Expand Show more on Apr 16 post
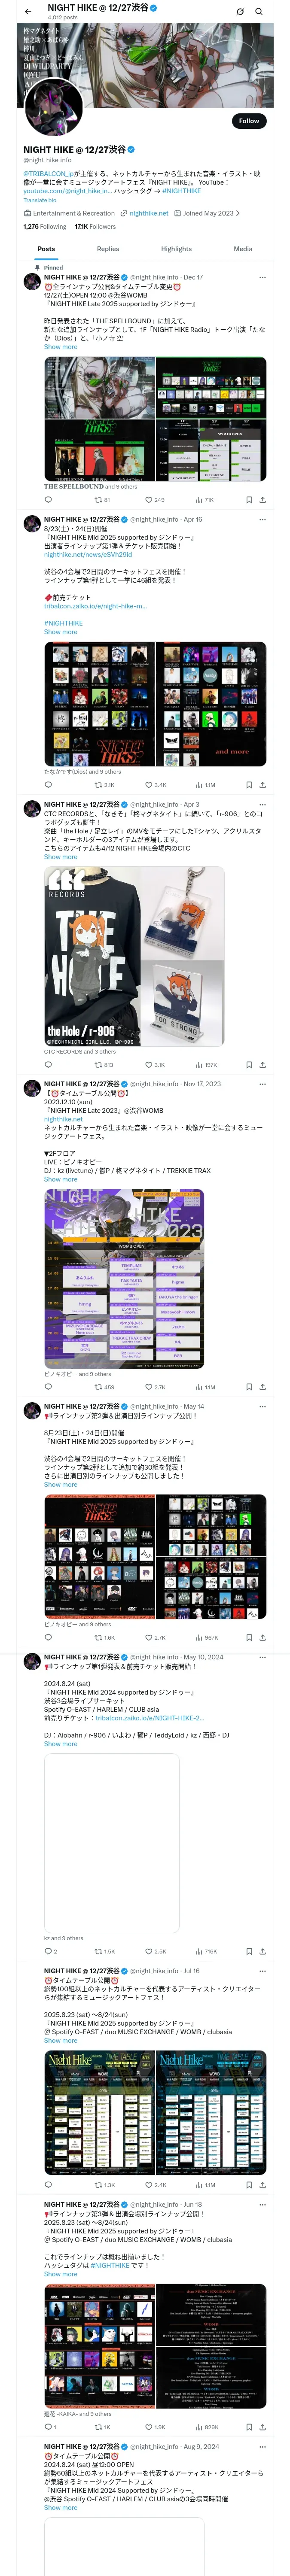The height and width of the screenshot is (2576, 290). click(60, 632)
